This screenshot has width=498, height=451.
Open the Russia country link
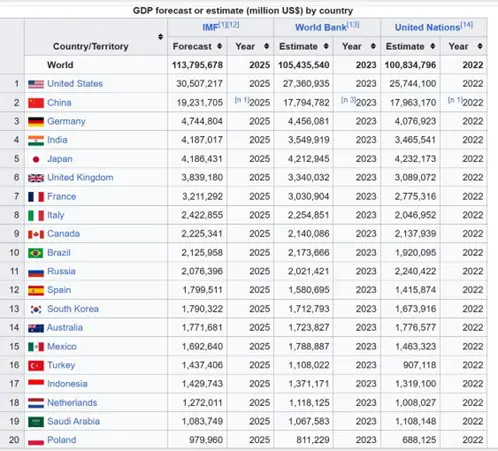[x=61, y=271]
